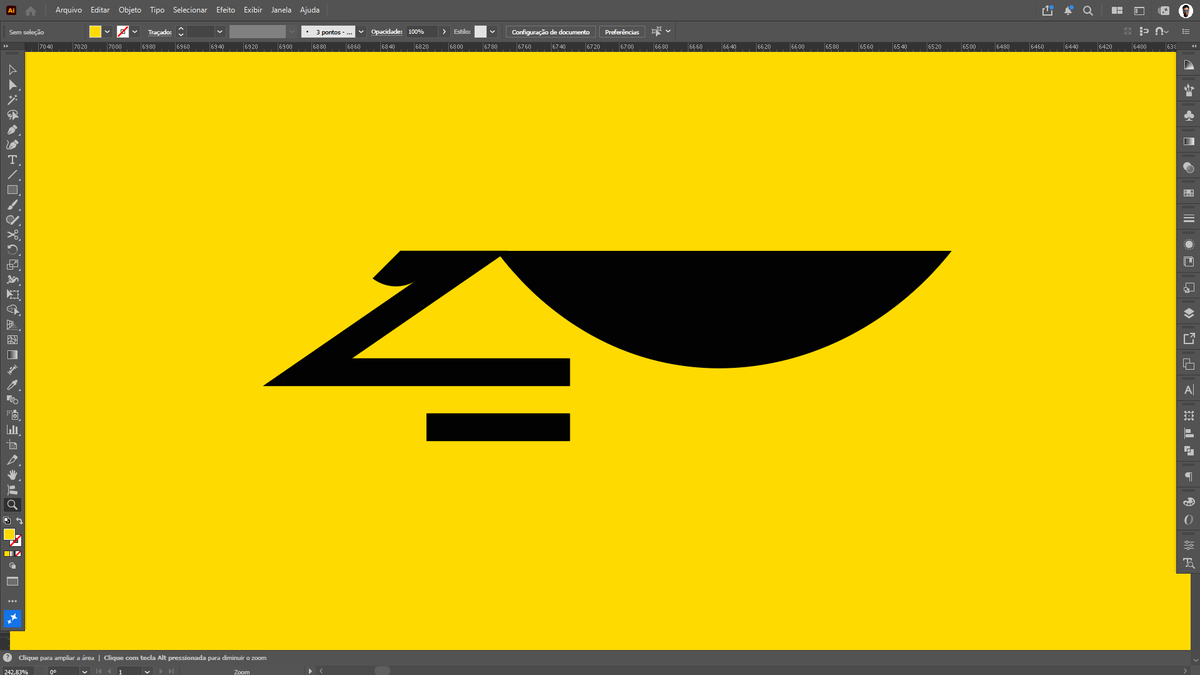Screen dimensions: 1200x675
Task: Switch to Color paint mode button
Action: click(x=7, y=553)
